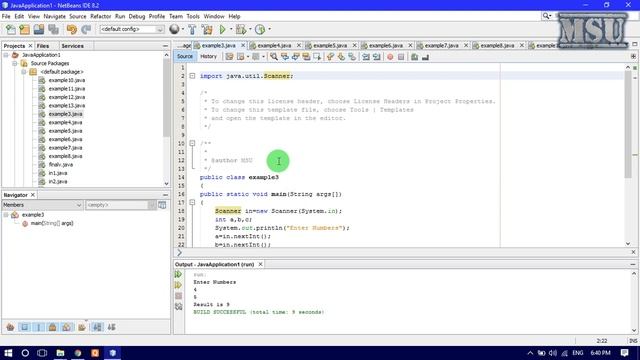The width and height of the screenshot is (640, 360).
Task: Click the Last Edit icon in editor toolbar
Action: 229,57
